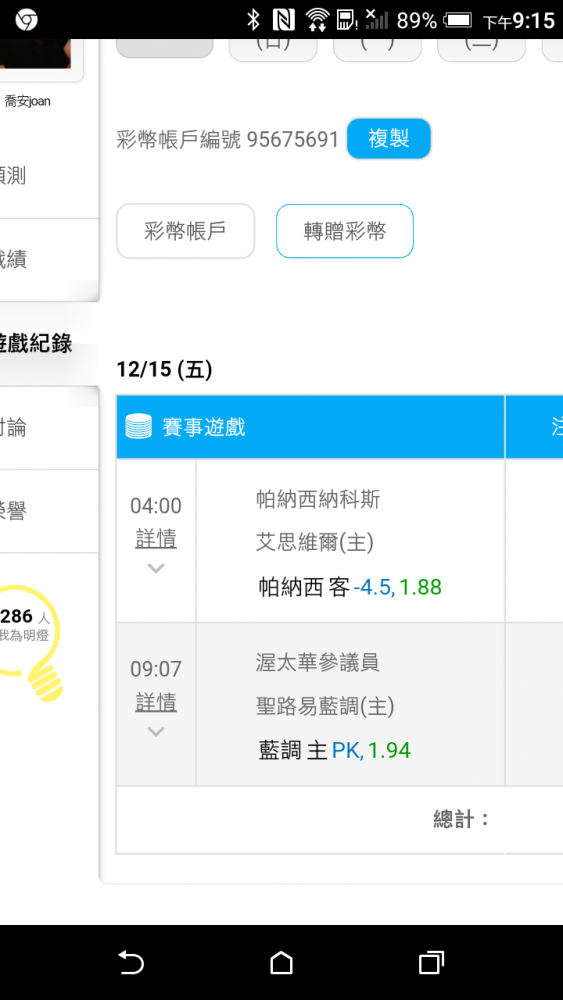Viewport: 563px width, 1000px height.
Task: Click the 複製 button to copy account number
Action: pyautogui.click(x=389, y=138)
